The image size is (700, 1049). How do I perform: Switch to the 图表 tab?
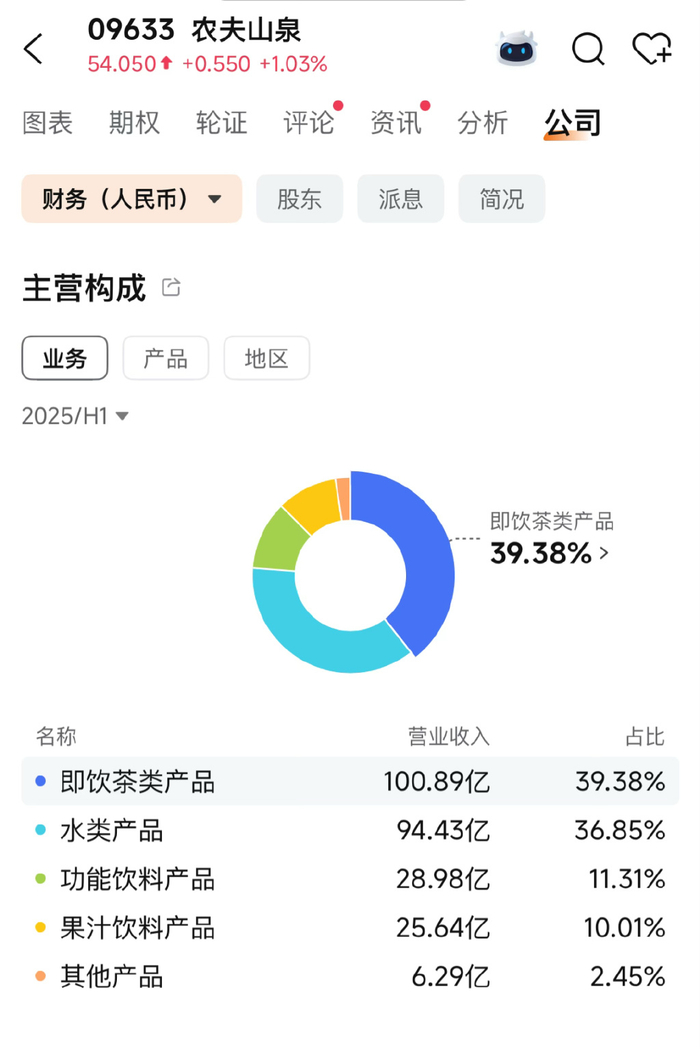[x=48, y=123]
